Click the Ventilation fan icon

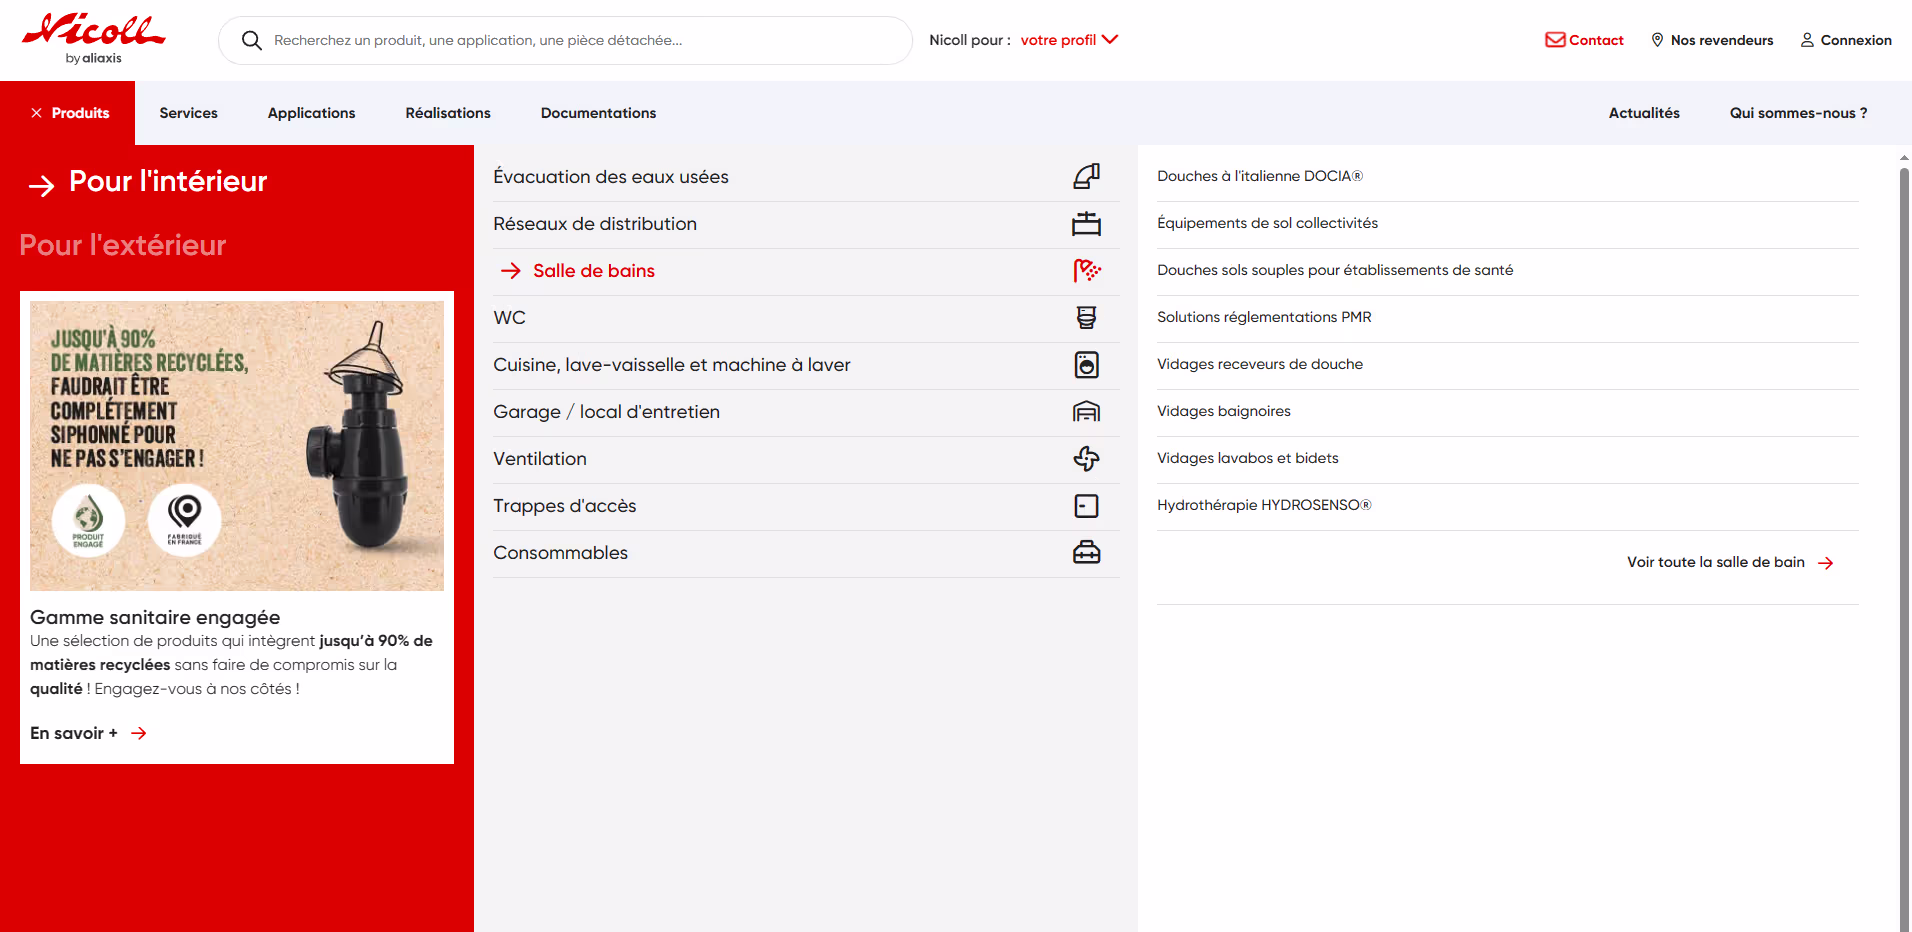(x=1087, y=459)
